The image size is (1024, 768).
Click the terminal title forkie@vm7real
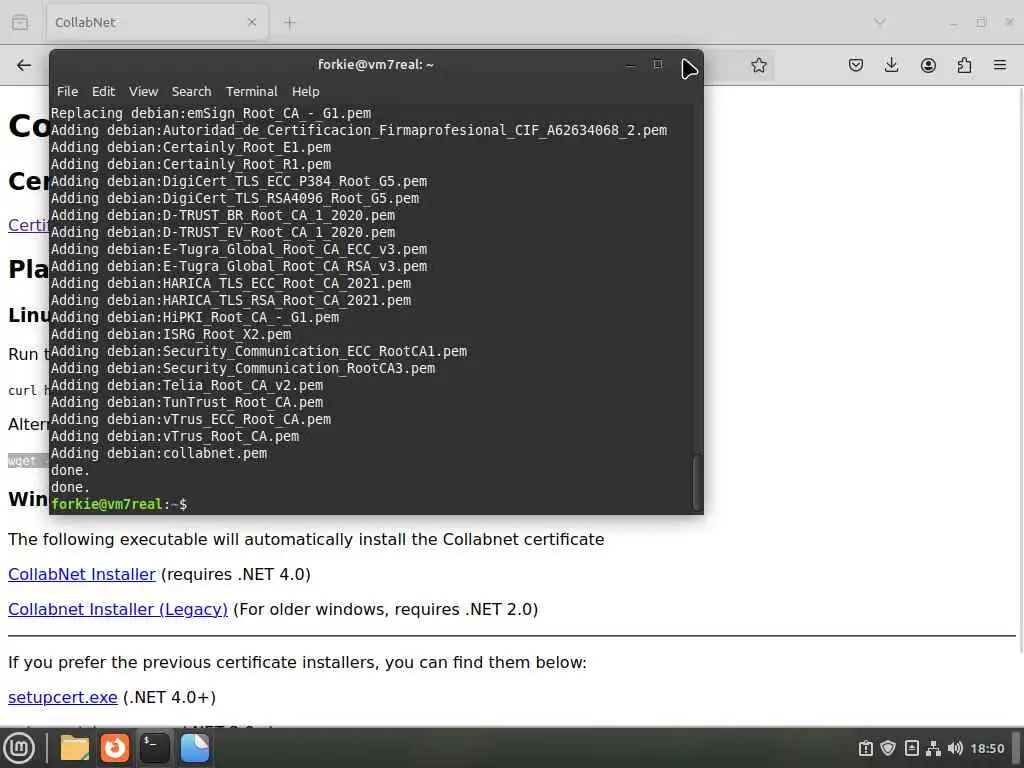[x=376, y=65]
